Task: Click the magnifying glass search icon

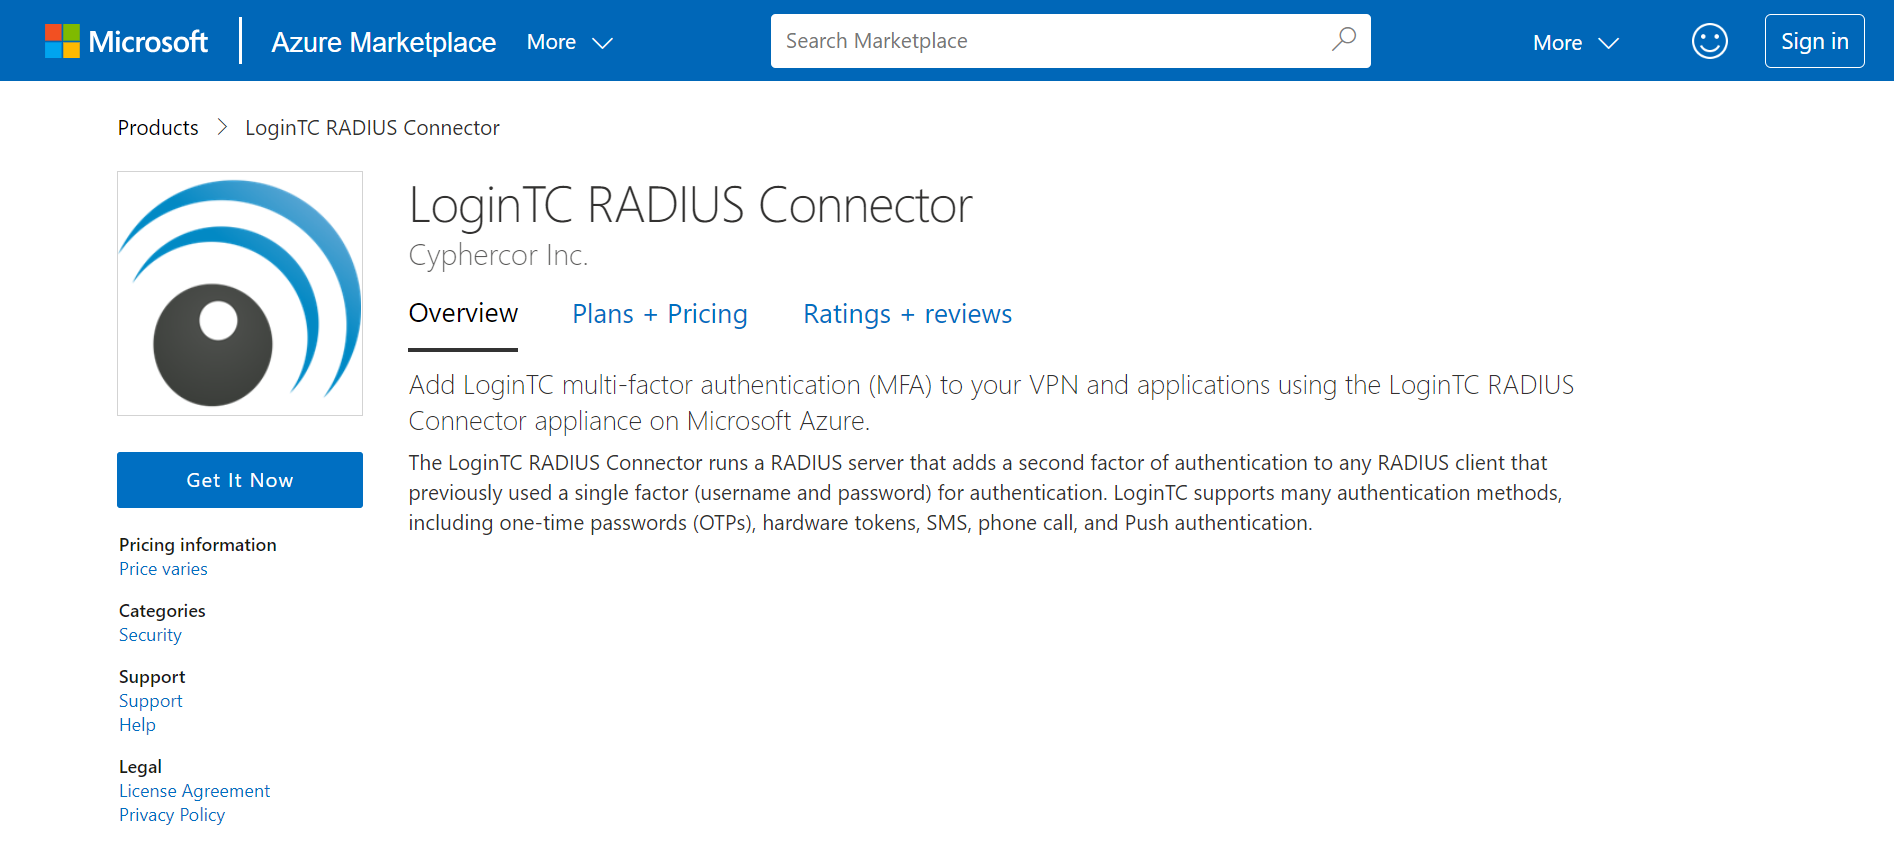Action: tap(1344, 40)
